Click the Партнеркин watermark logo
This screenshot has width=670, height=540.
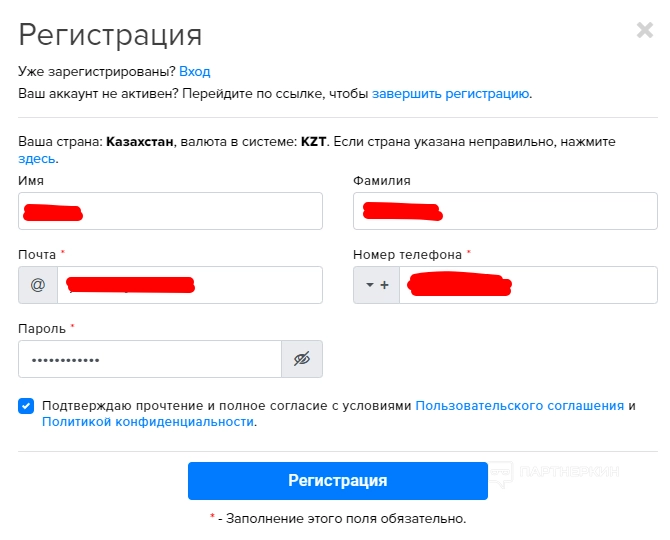coord(555,472)
